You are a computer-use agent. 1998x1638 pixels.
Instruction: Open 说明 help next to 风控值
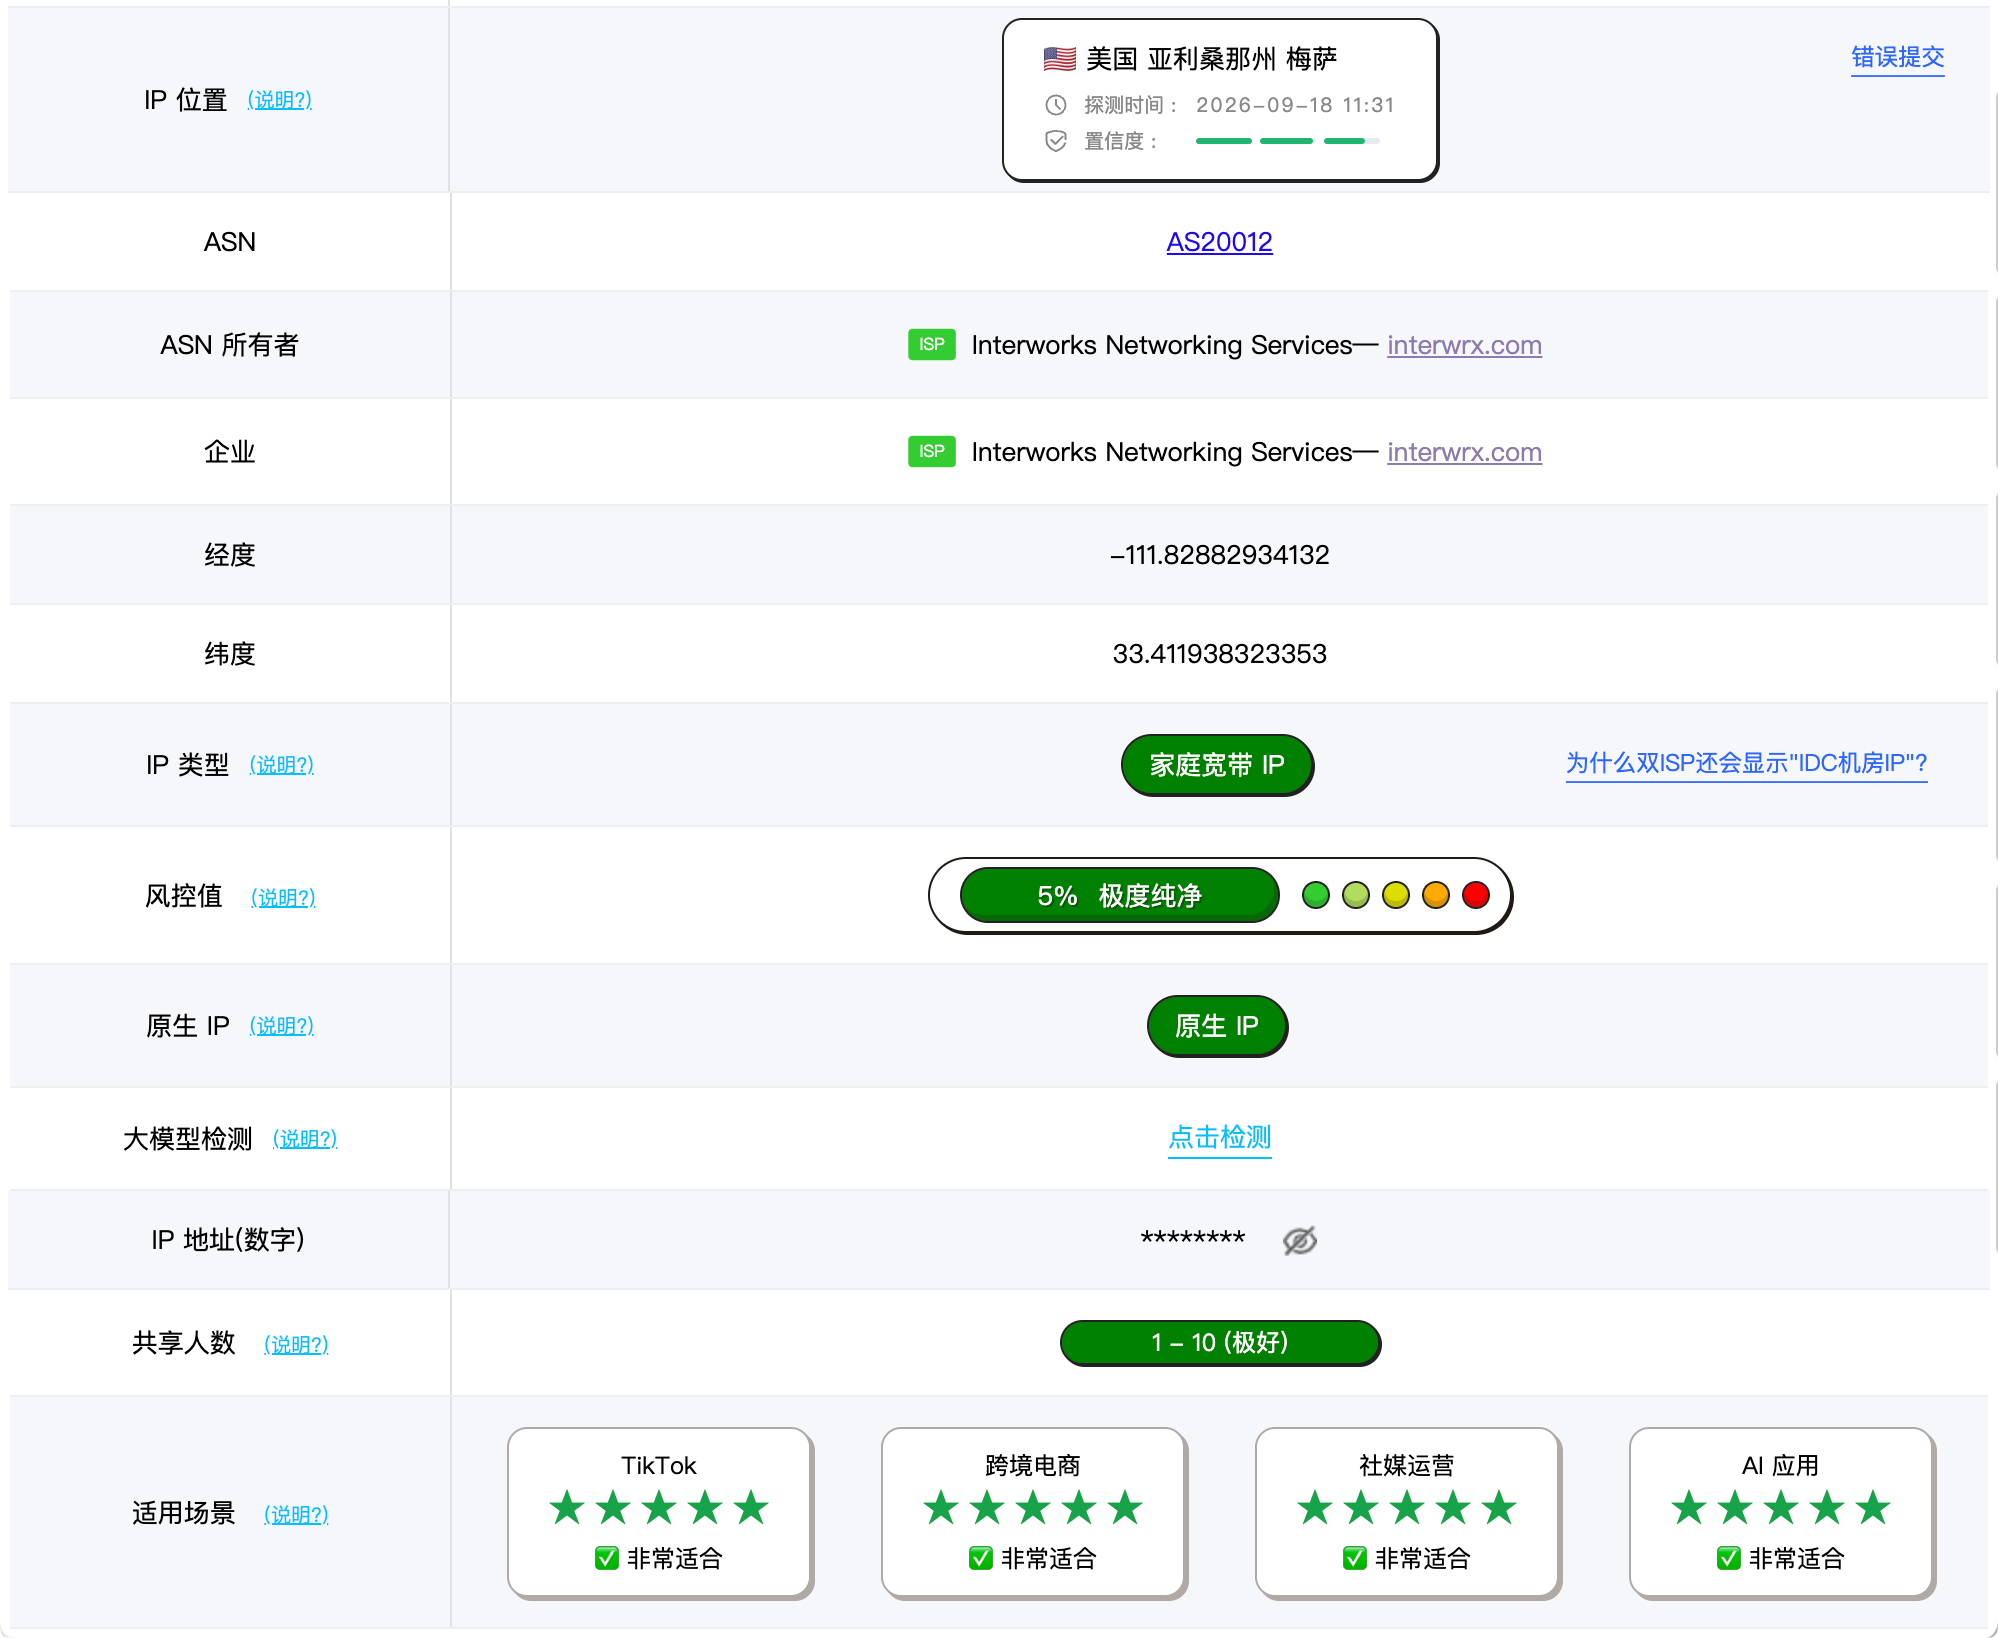[x=283, y=898]
